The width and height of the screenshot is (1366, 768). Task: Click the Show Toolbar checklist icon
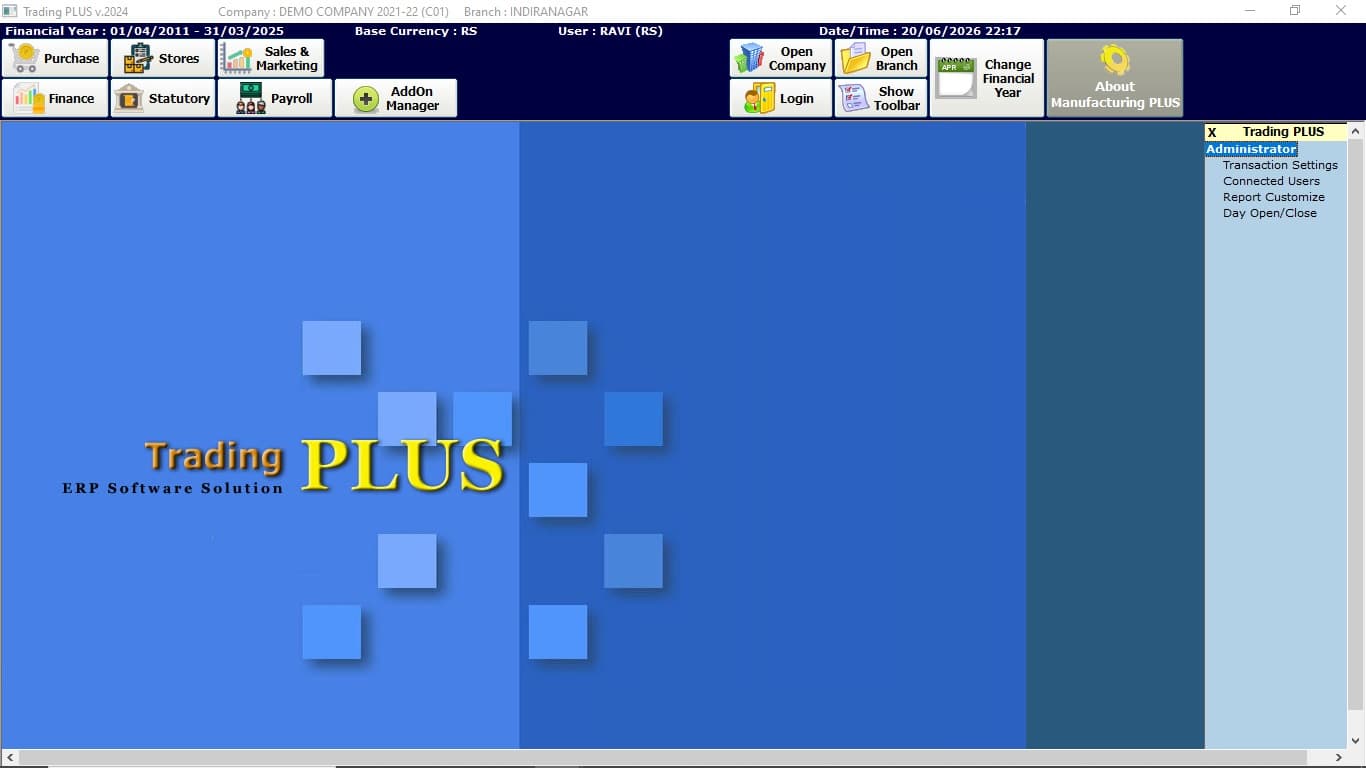[854, 98]
